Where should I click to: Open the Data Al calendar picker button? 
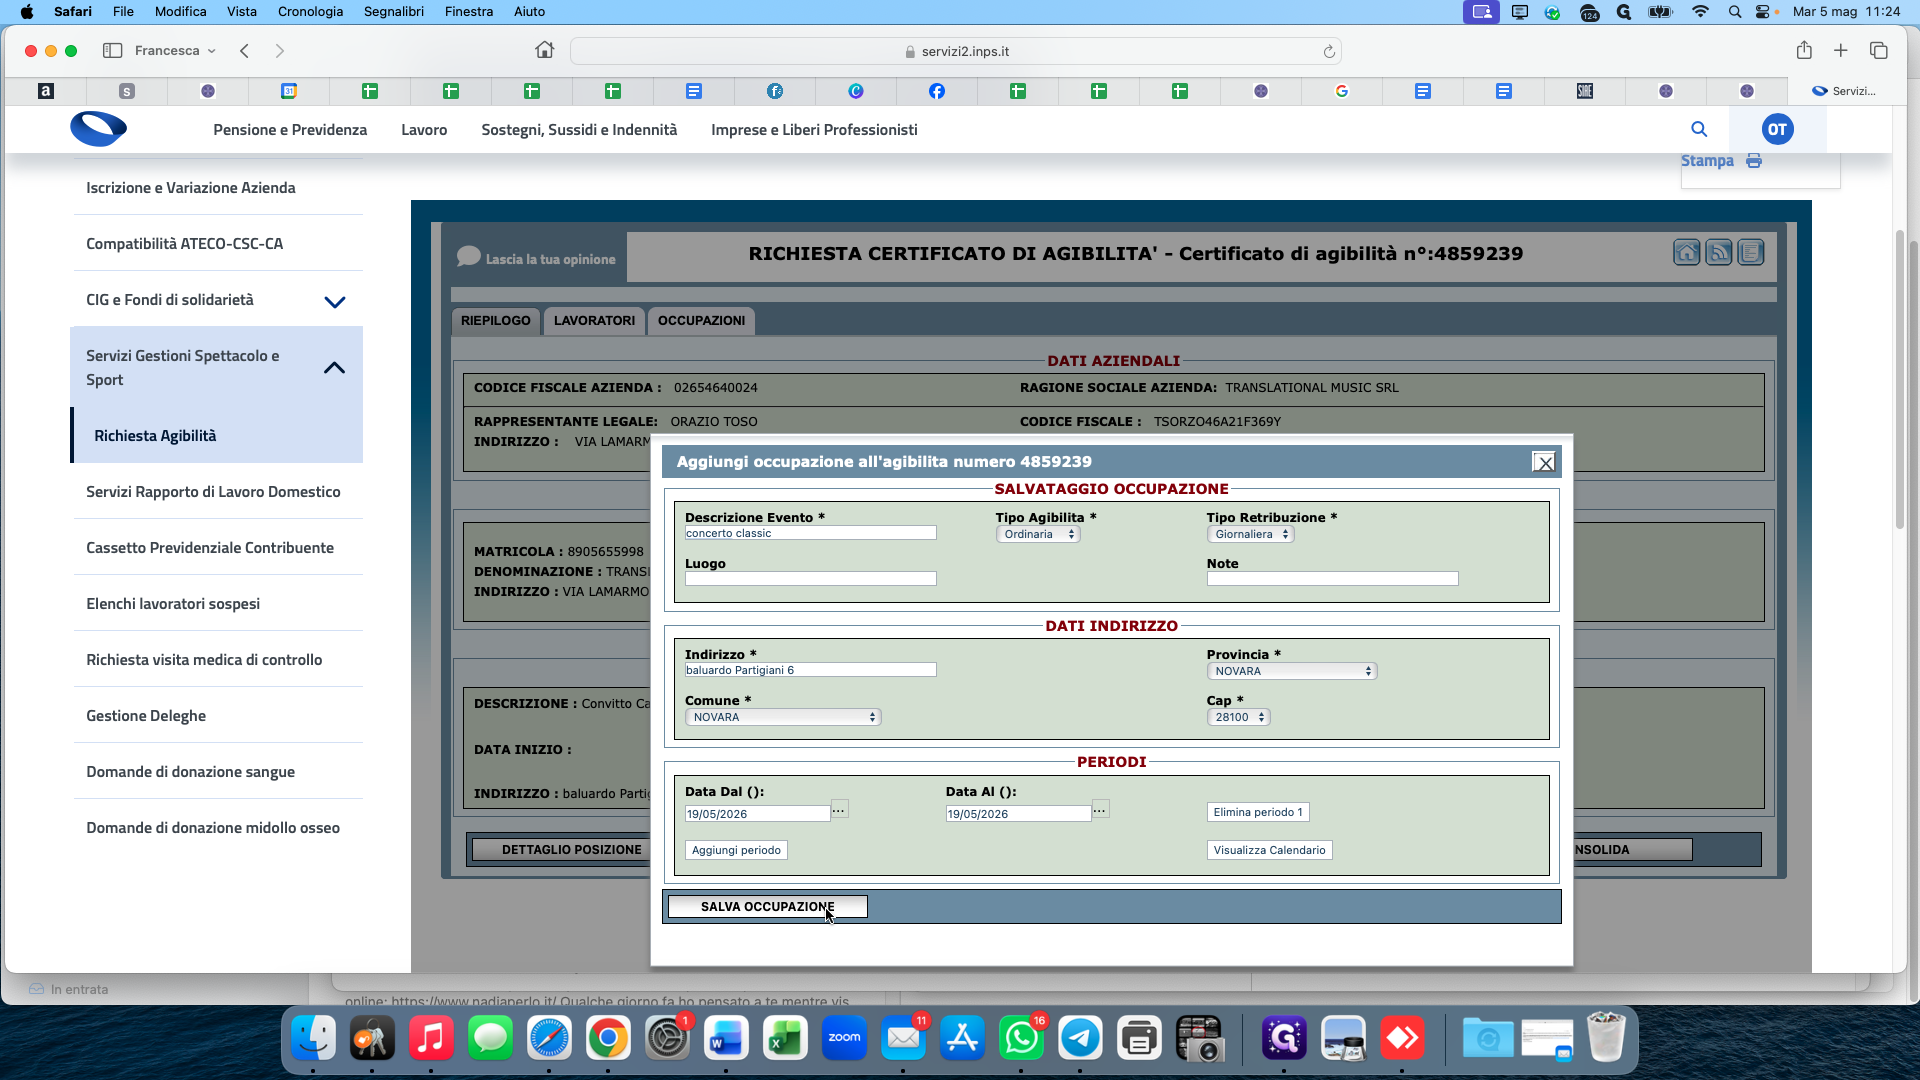[1100, 809]
